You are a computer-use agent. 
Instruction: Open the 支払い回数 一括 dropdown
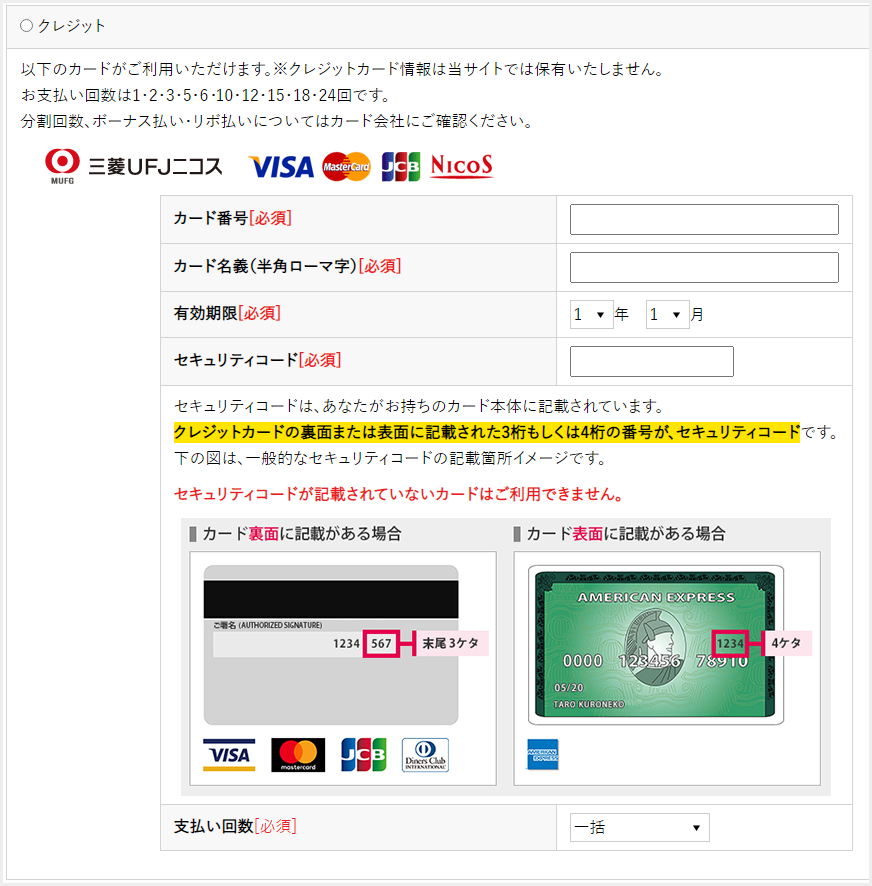click(639, 828)
